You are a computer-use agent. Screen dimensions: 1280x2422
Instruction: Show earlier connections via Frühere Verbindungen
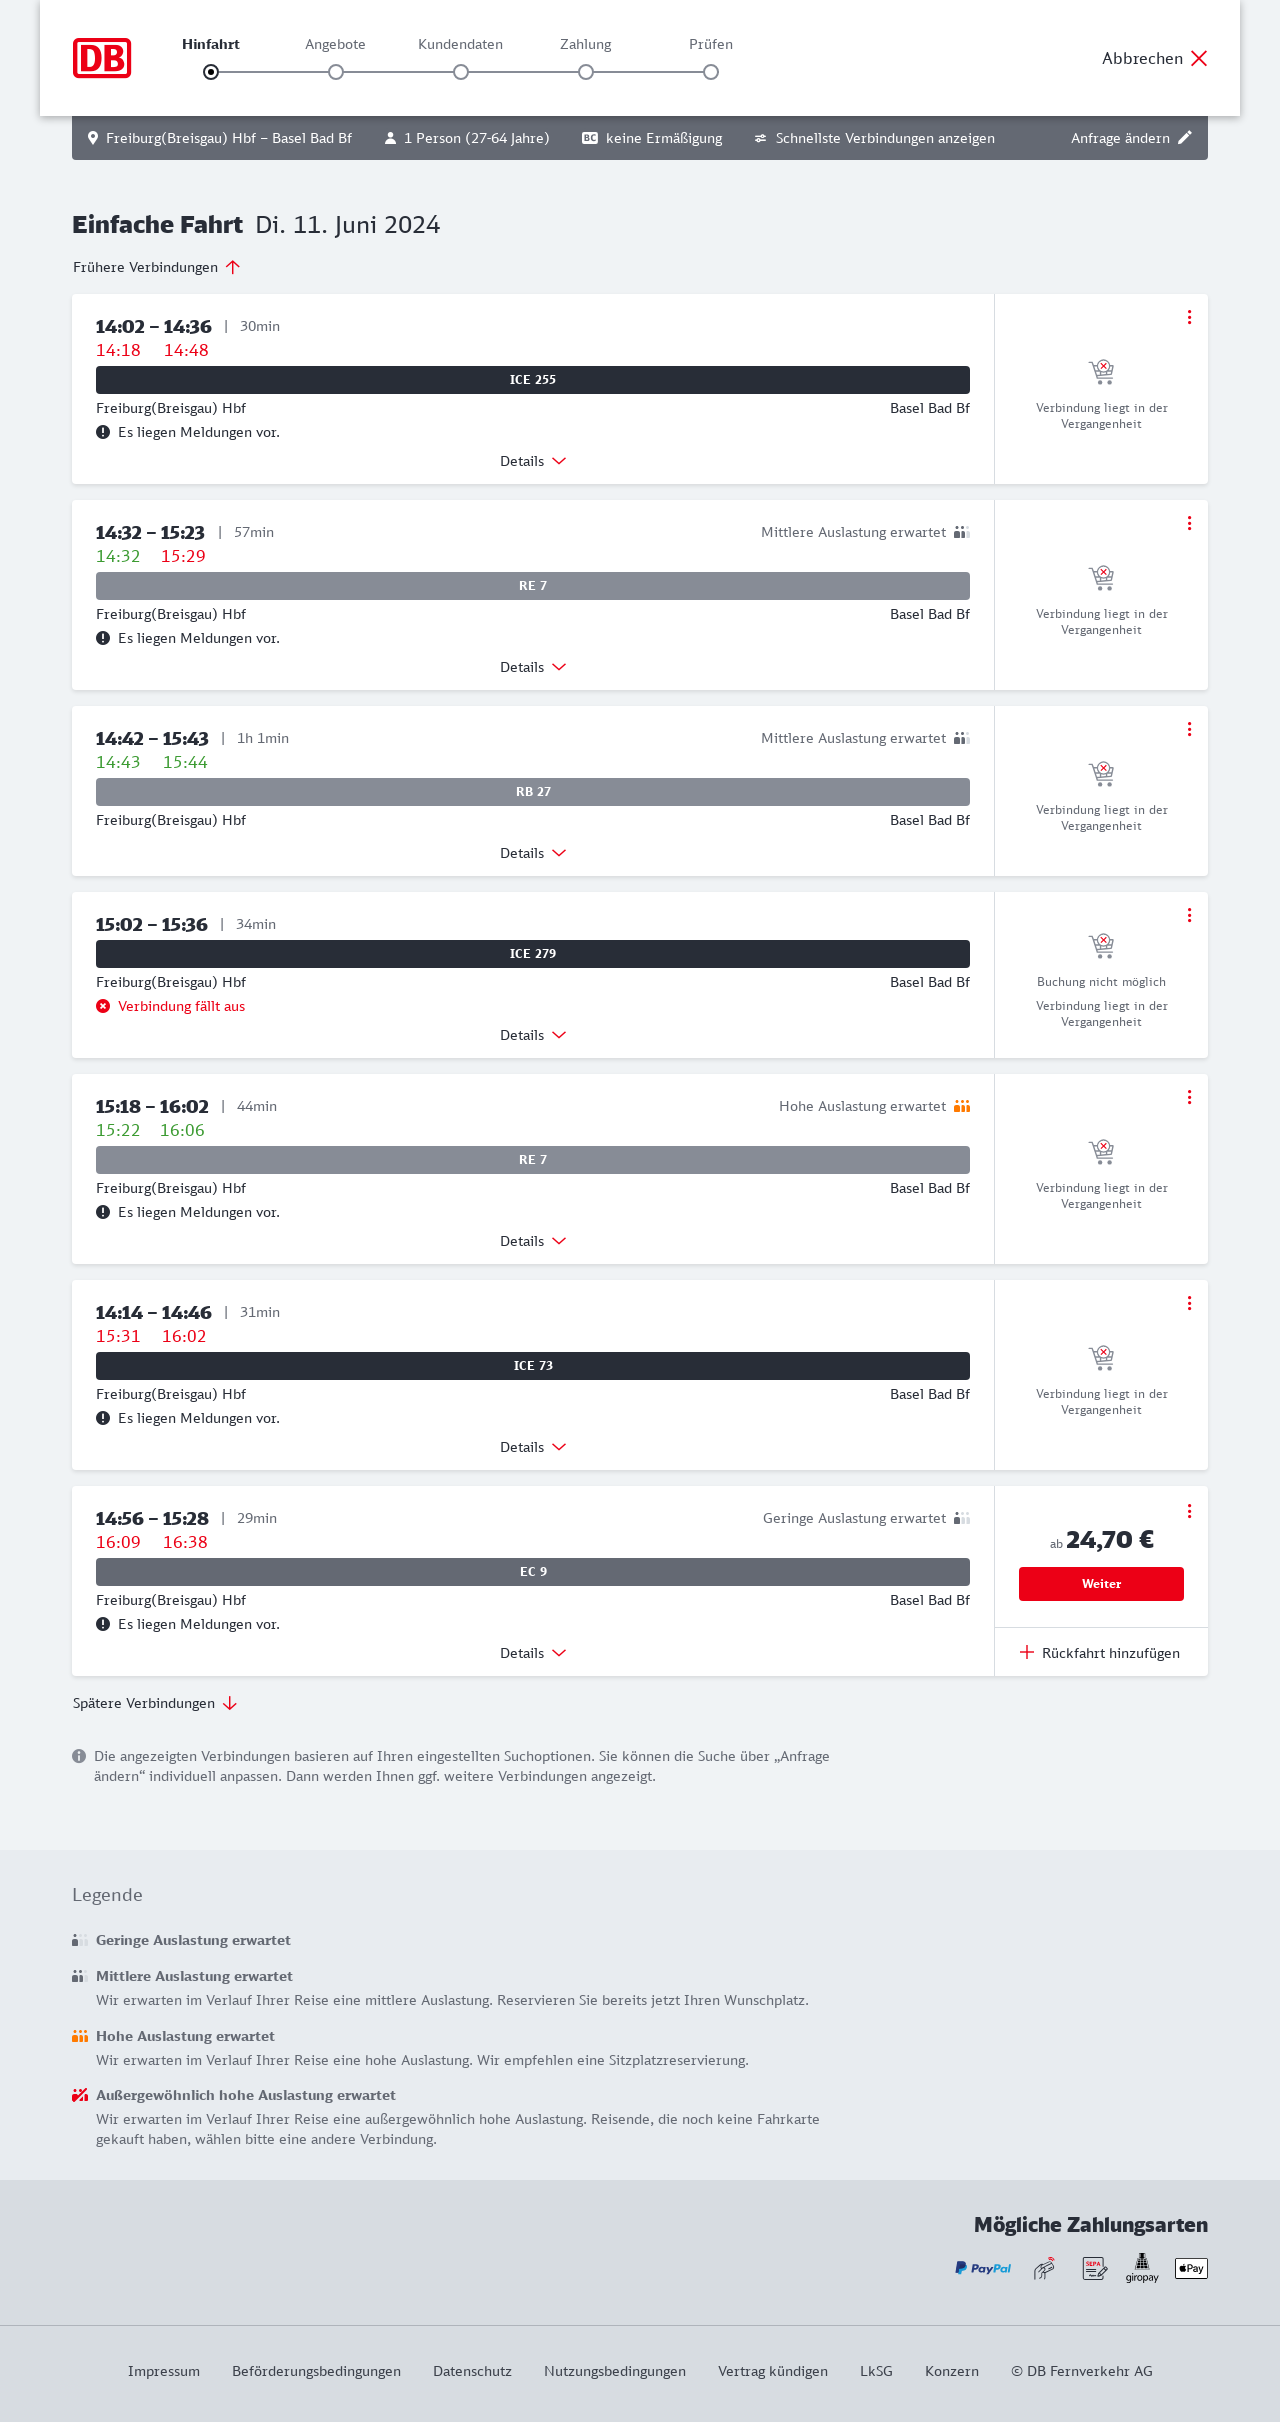click(156, 267)
